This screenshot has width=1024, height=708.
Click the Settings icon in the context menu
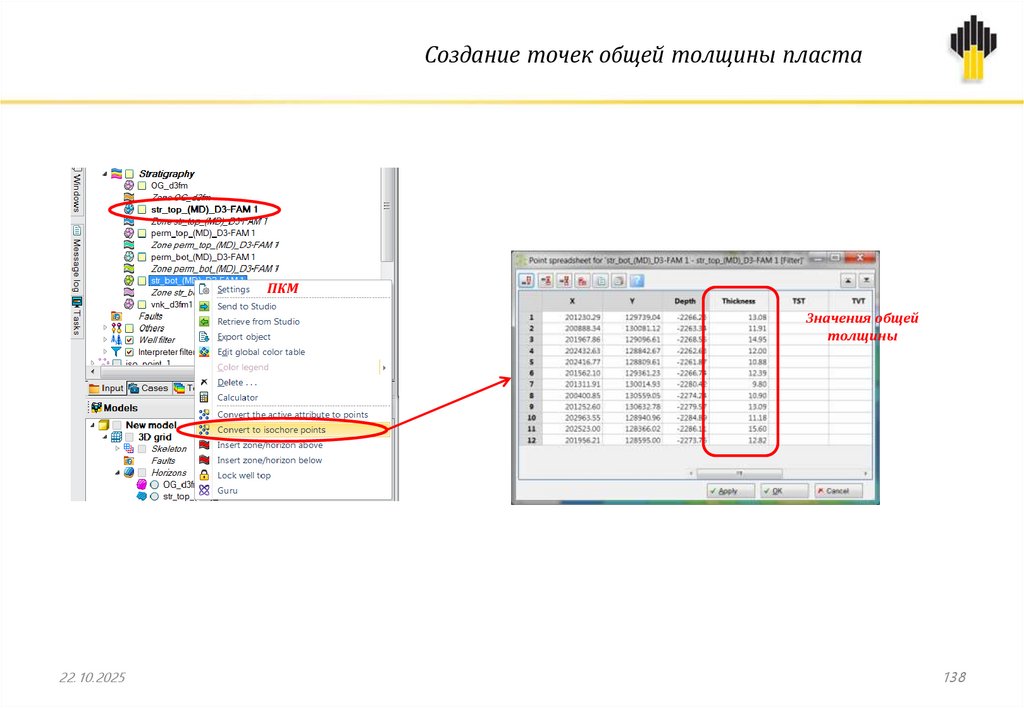(x=204, y=289)
